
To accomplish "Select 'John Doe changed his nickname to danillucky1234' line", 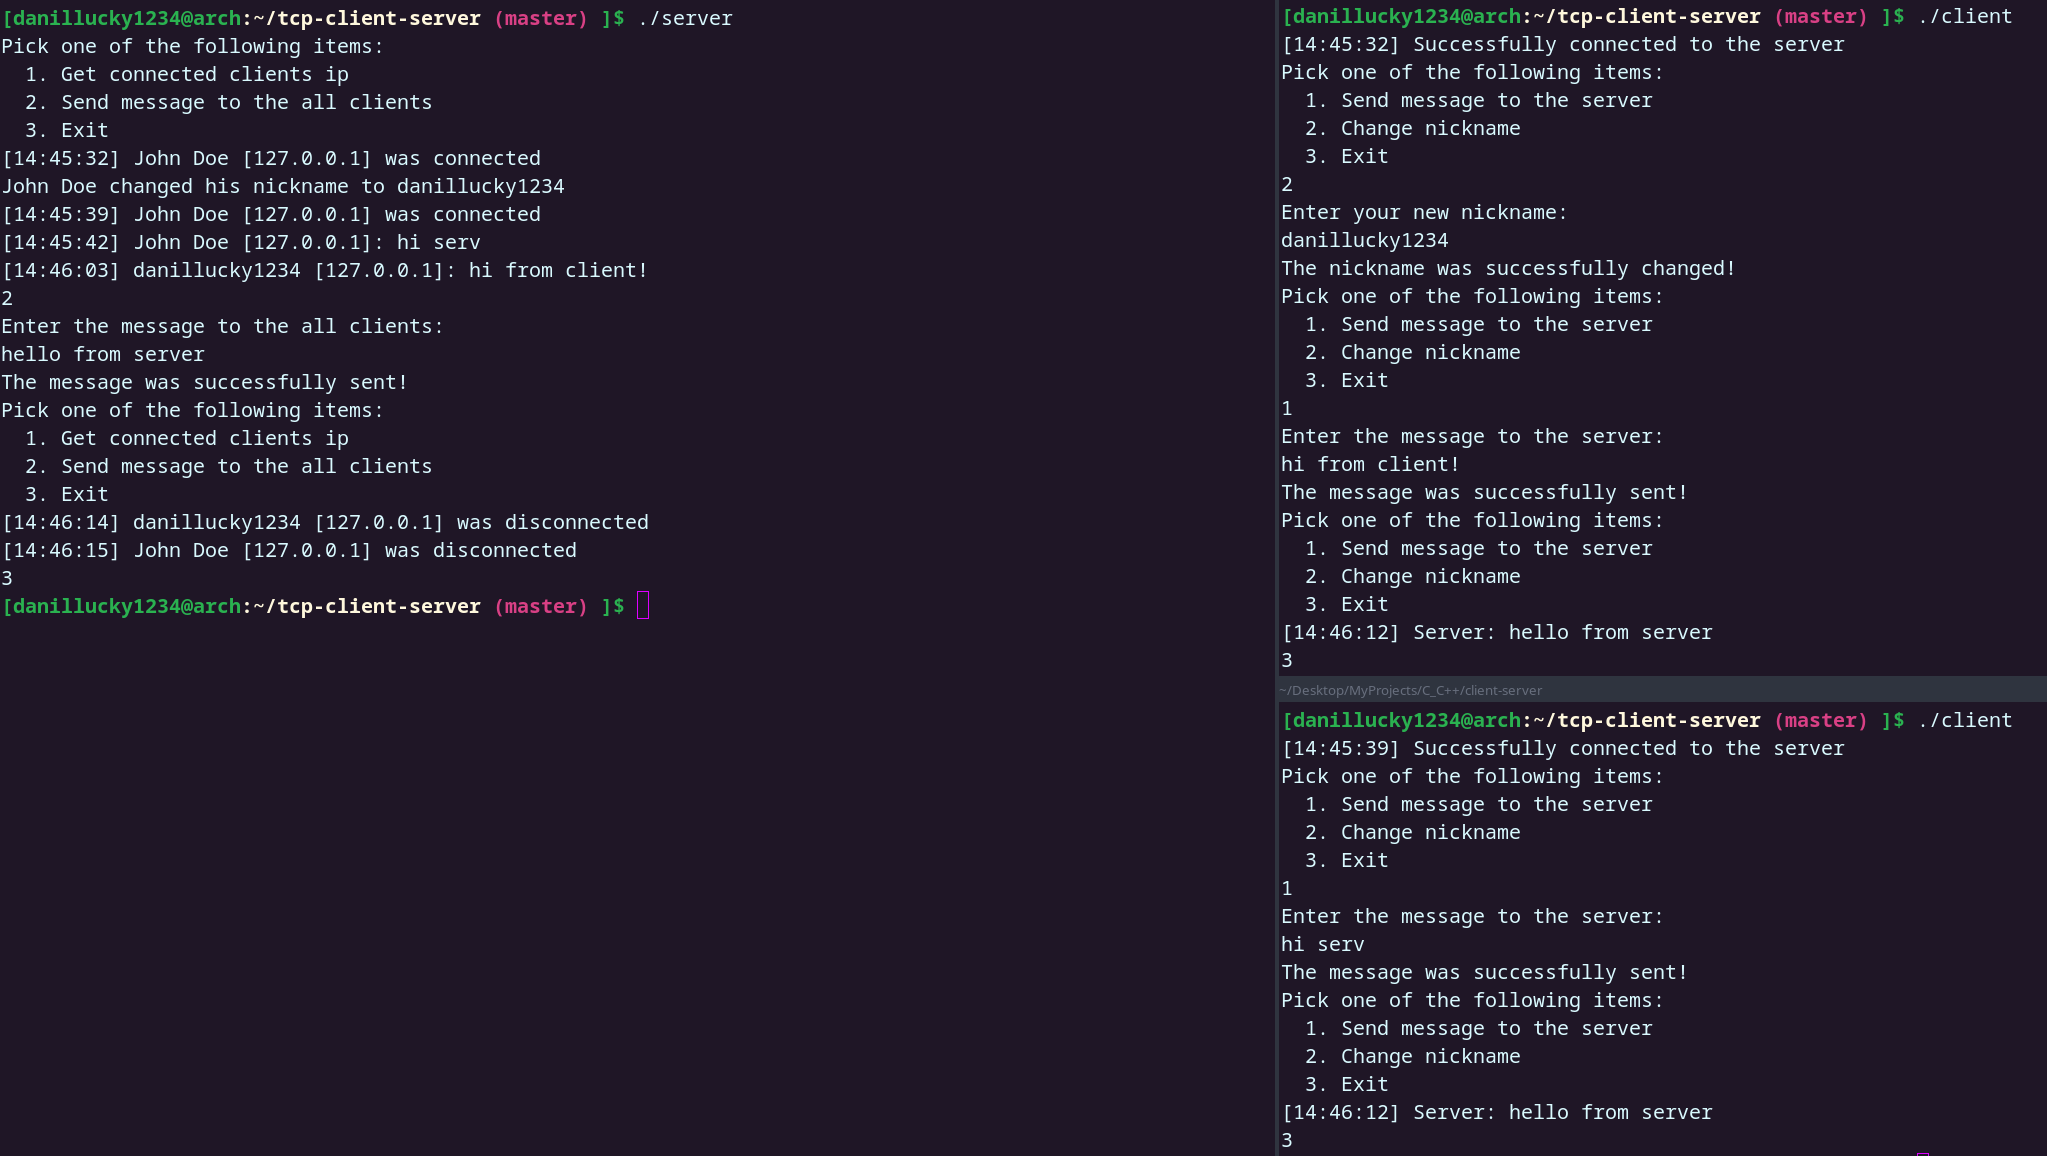I will pyautogui.click(x=283, y=186).
